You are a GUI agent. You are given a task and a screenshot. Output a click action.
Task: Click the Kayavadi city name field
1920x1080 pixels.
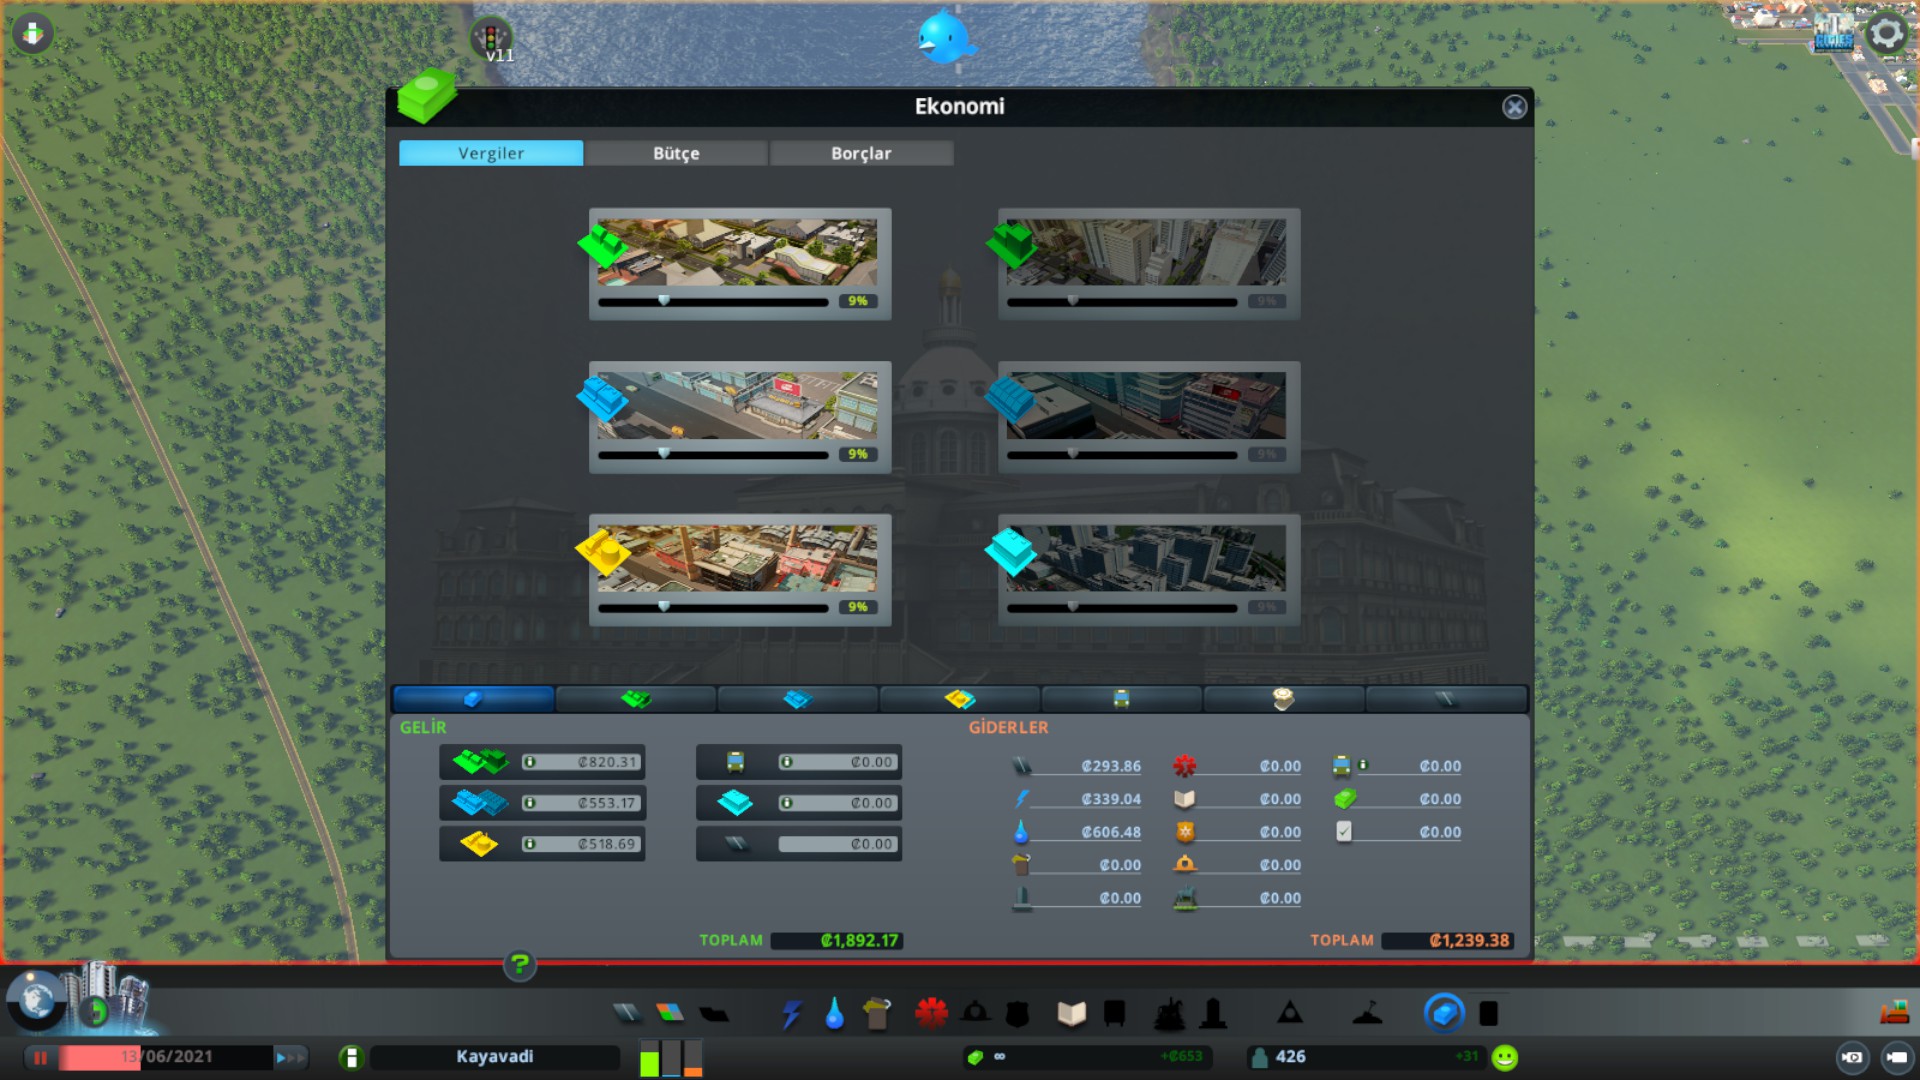coord(494,1057)
